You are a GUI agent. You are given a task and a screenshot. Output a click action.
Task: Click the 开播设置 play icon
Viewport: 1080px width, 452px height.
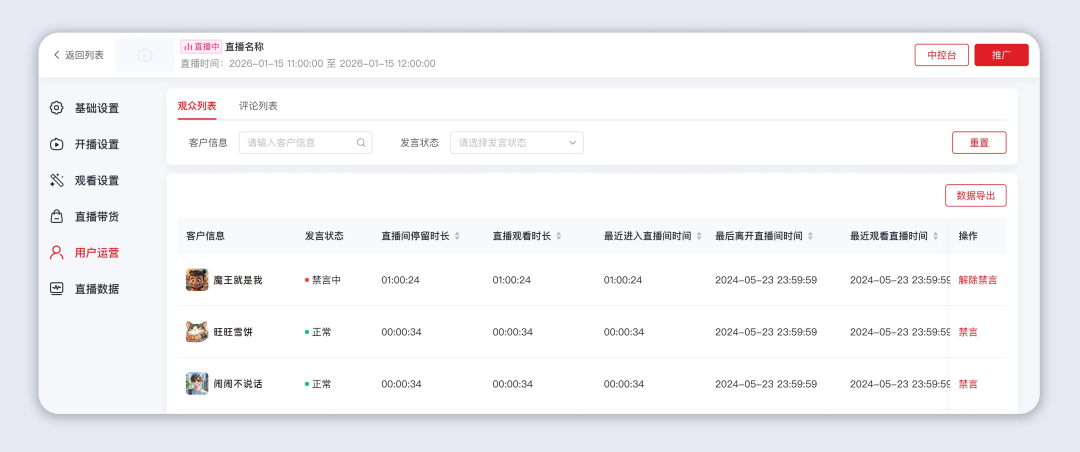57,144
